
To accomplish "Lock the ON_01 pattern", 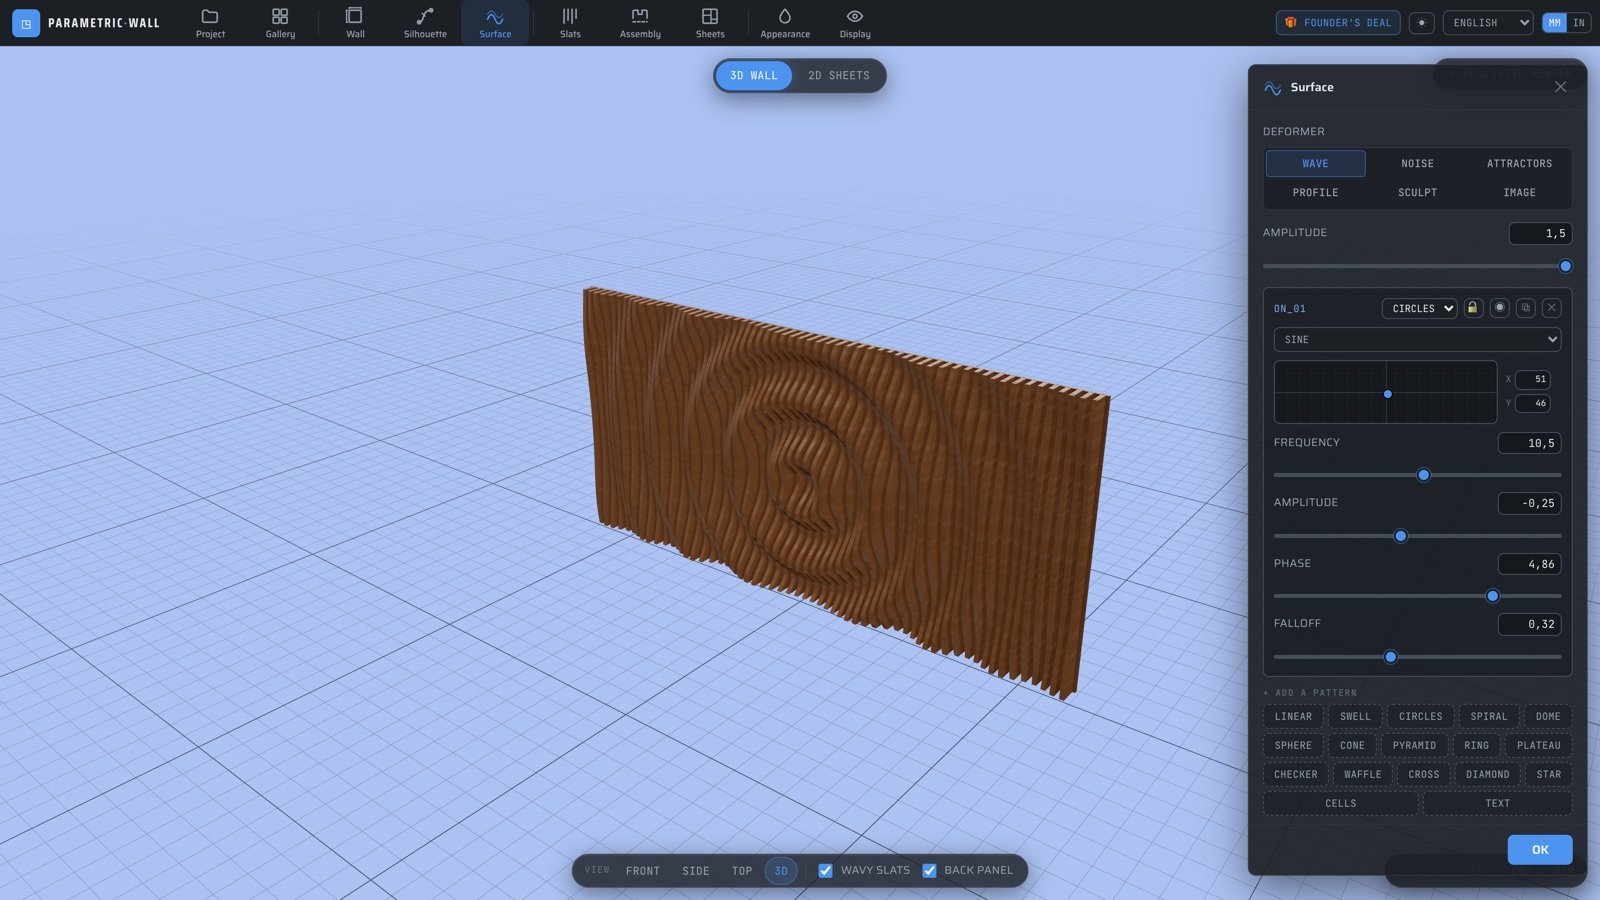I will click(x=1473, y=308).
